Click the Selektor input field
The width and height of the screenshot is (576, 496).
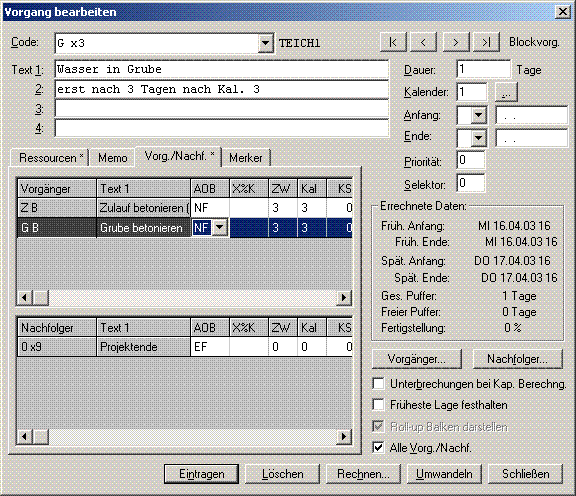coord(471,183)
